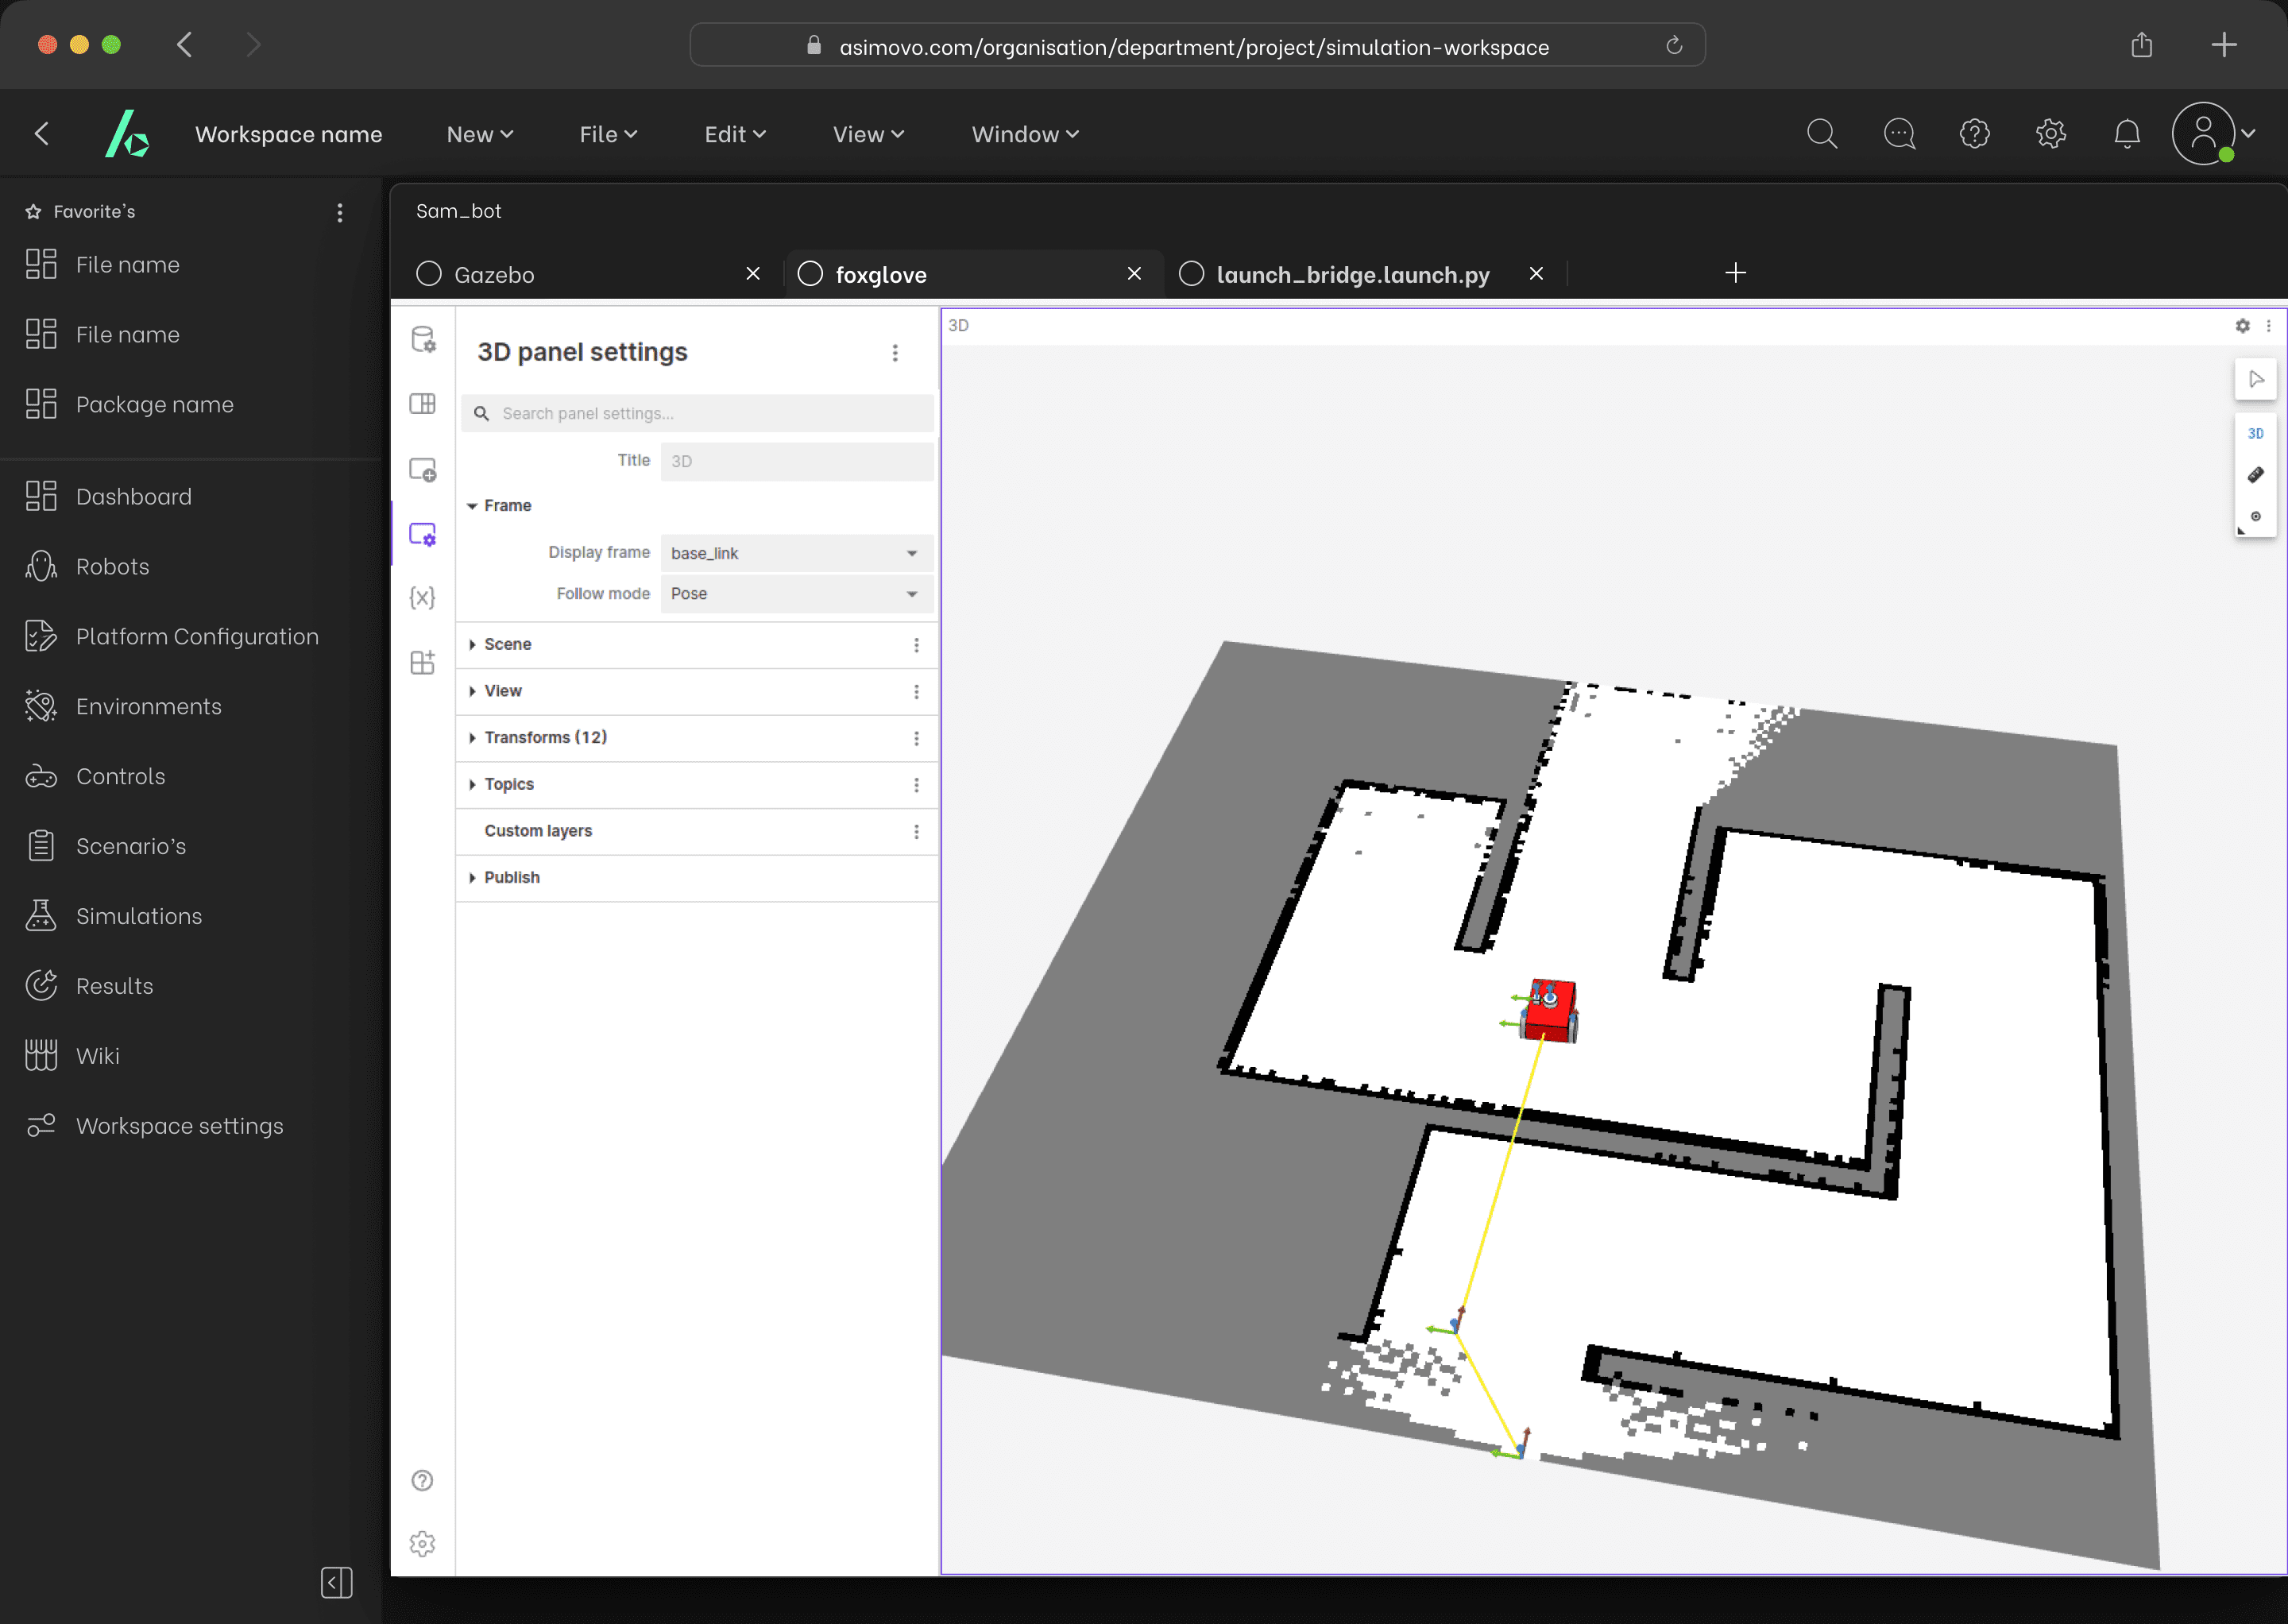Click the add panel icon

tap(423, 470)
